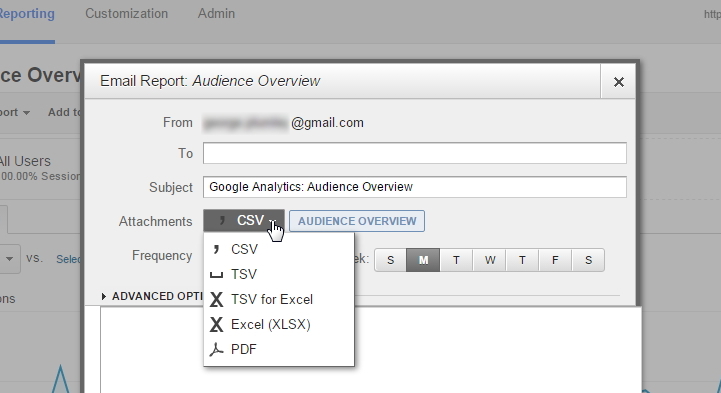Image resolution: width=721 pixels, height=393 pixels.
Task: Click into the To email field
Action: [x=415, y=153]
